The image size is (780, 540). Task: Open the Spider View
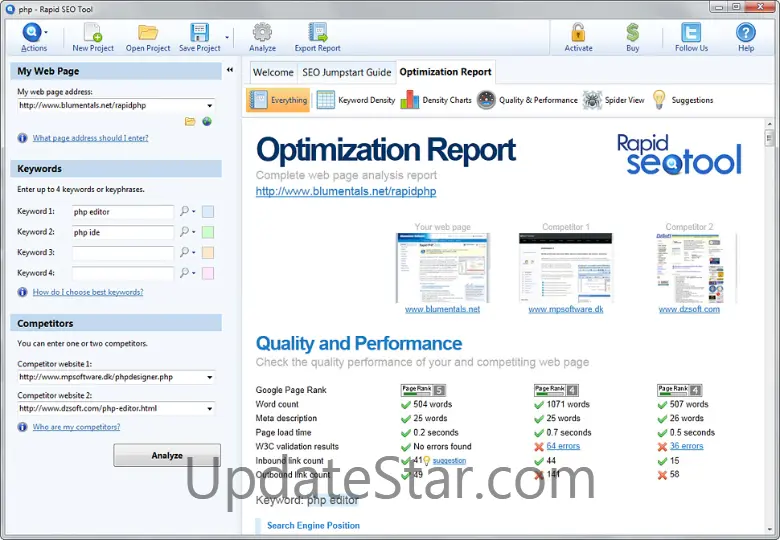click(x=613, y=100)
